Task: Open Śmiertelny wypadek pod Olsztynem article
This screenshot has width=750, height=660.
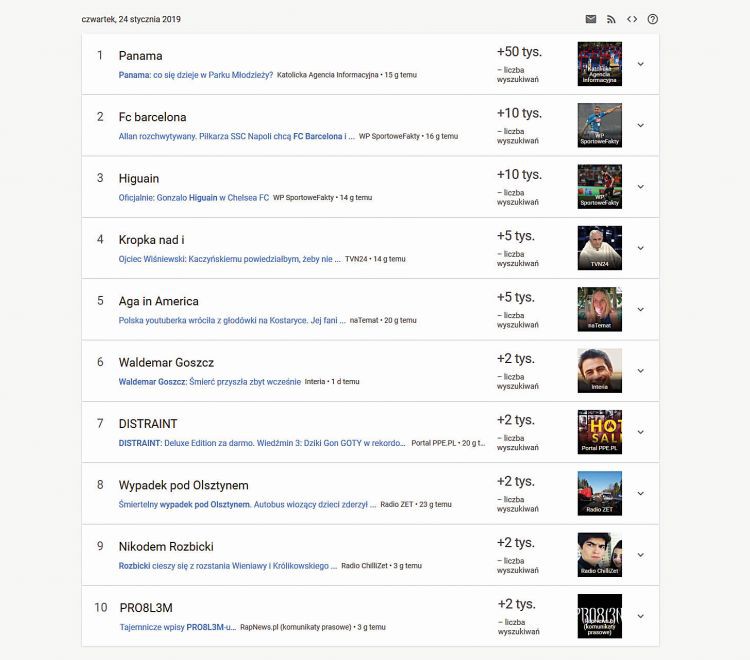Action: 247,505
